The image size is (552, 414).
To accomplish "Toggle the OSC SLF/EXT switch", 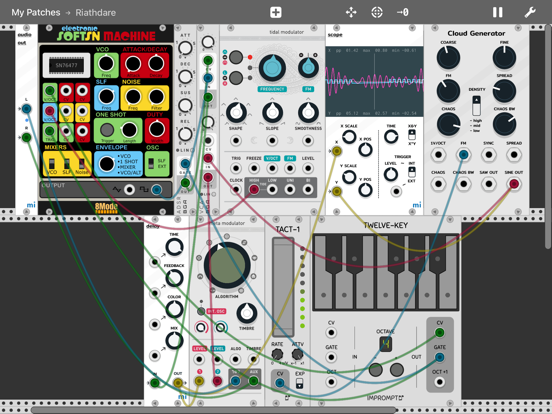I will click(151, 163).
